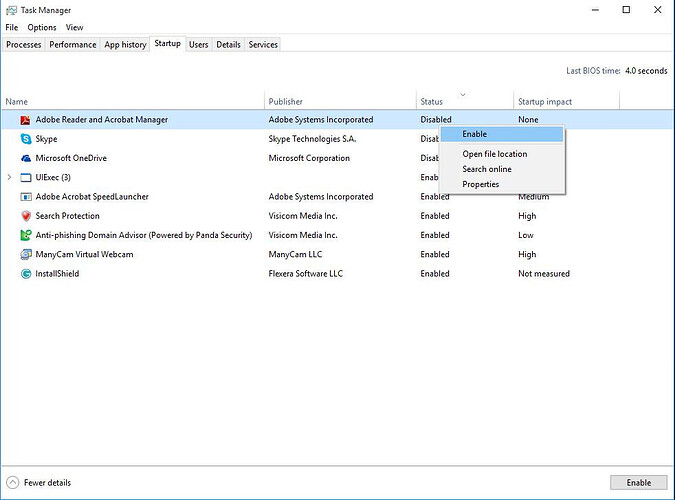
Task: Select the Anti-phishing Domain Advisor icon
Action: coord(26,235)
